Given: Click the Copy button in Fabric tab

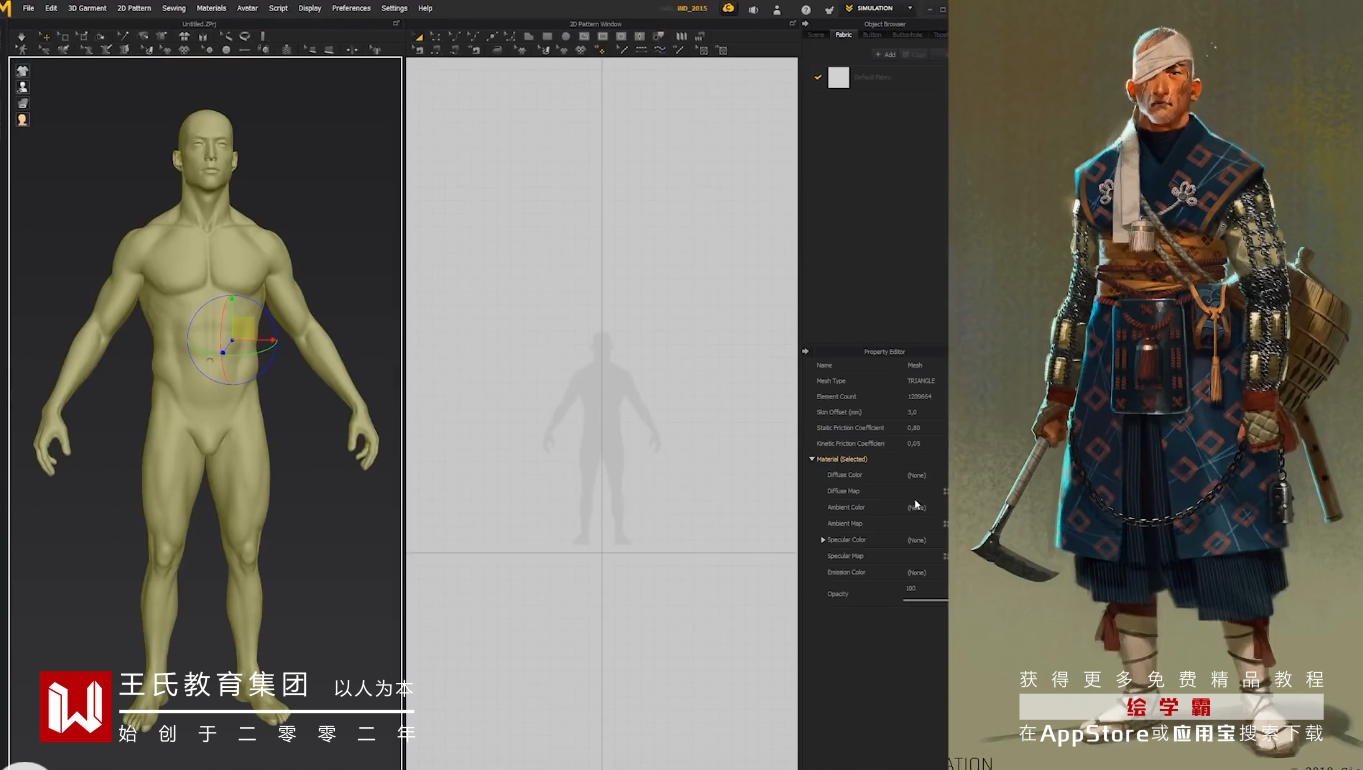Looking at the screenshot, I should (x=914, y=54).
